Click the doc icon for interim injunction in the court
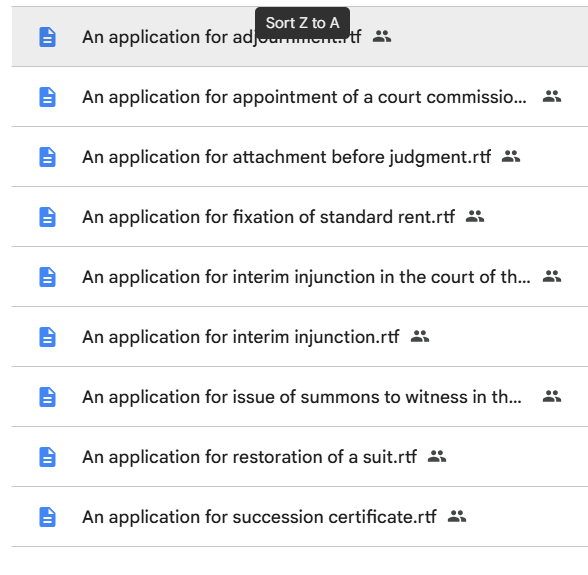Viewport: 588px width, 575px height. pos(48,277)
